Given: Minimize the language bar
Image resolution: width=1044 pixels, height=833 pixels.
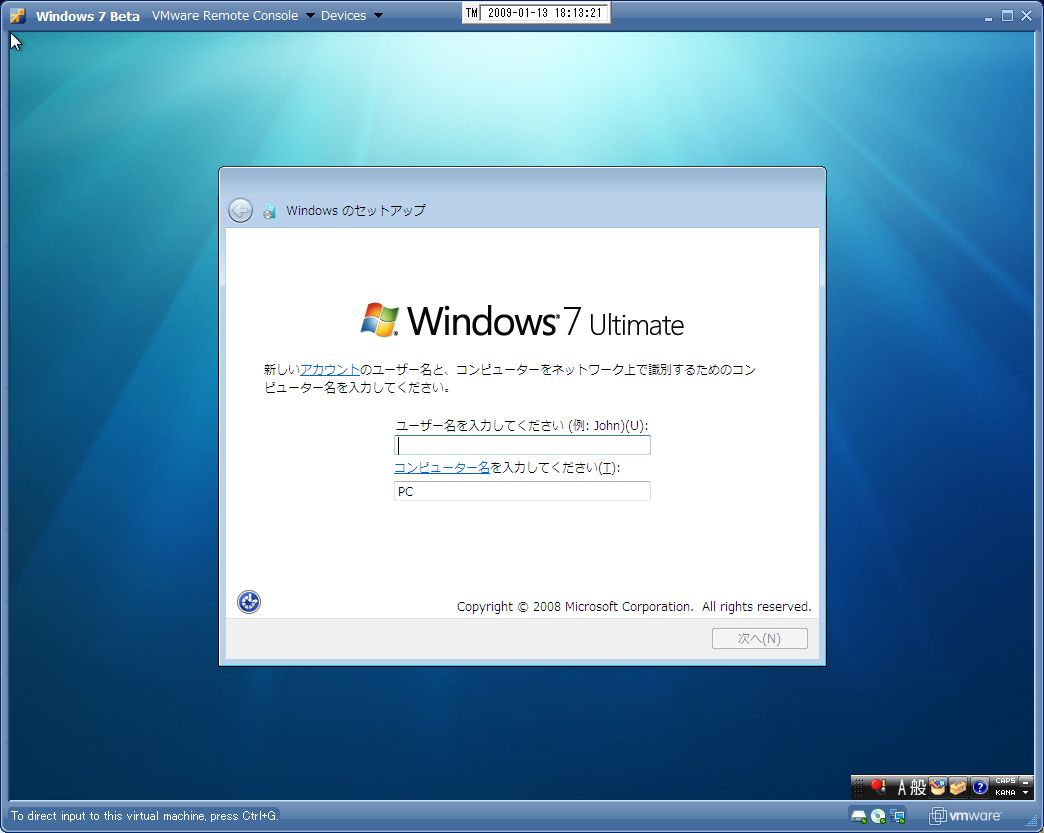Looking at the screenshot, I should click(x=1025, y=782).
